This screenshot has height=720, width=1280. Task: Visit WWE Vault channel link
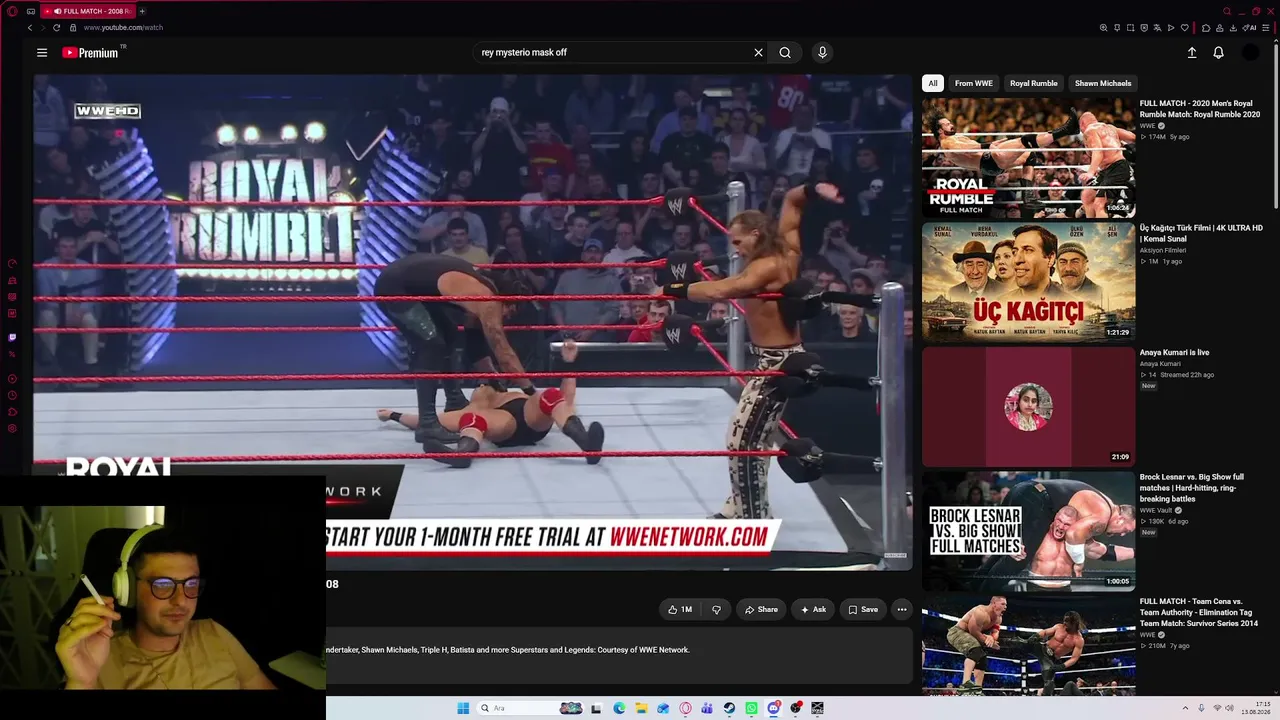point(1157,510)
